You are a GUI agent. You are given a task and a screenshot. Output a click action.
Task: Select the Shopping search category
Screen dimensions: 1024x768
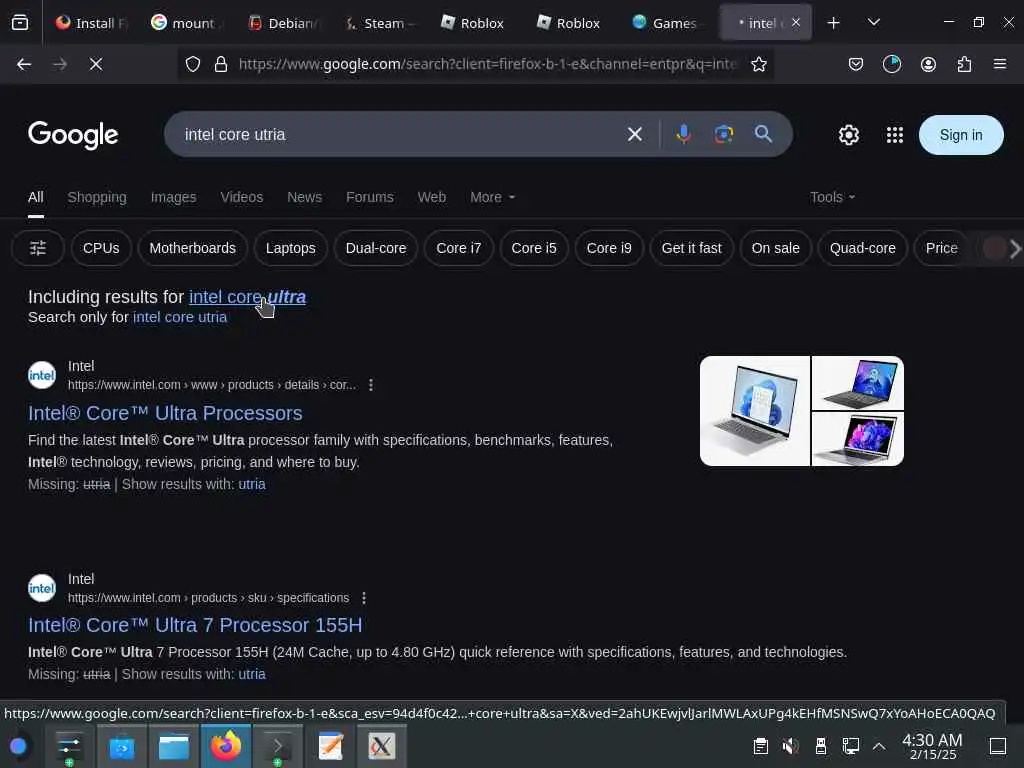pyautogui.click(x=97, y=197)
